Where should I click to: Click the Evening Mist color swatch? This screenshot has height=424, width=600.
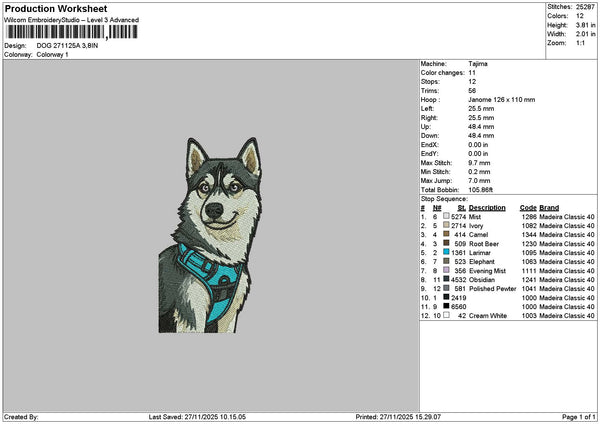(x=446, y=270)
